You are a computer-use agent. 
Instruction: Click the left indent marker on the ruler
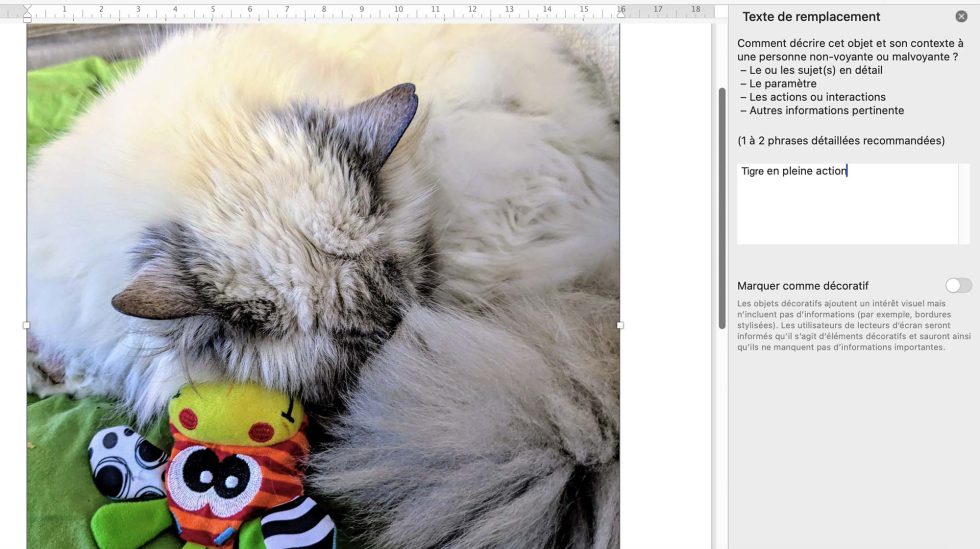click(27, 13)
